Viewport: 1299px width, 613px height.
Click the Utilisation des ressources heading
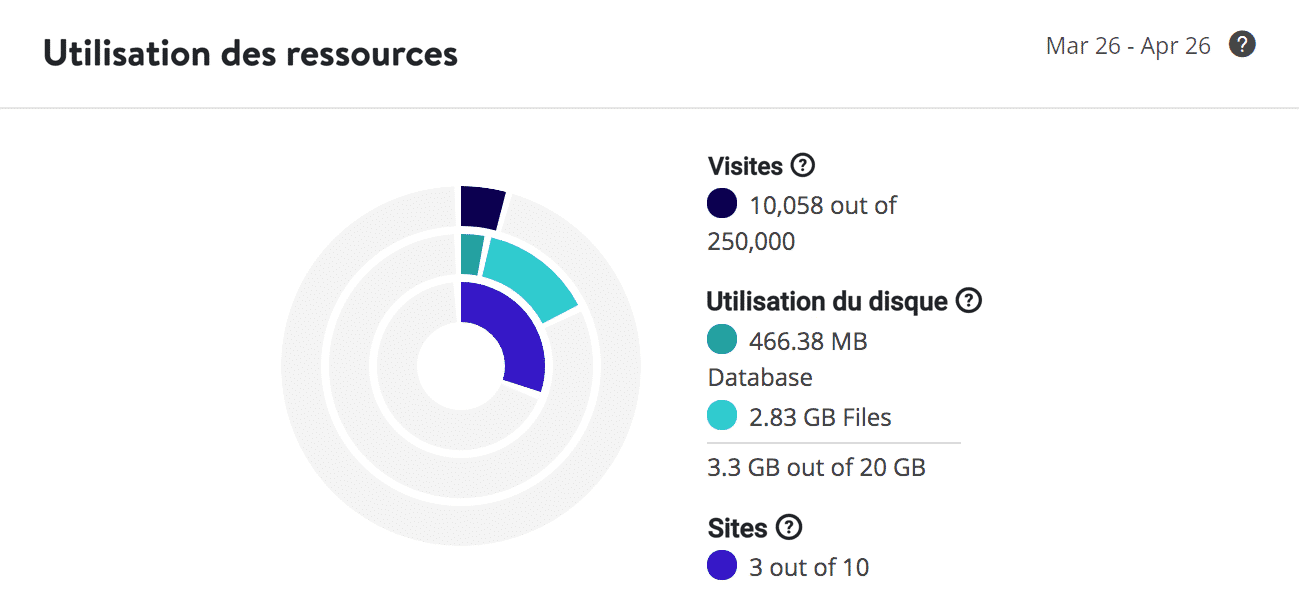point(249,53)
